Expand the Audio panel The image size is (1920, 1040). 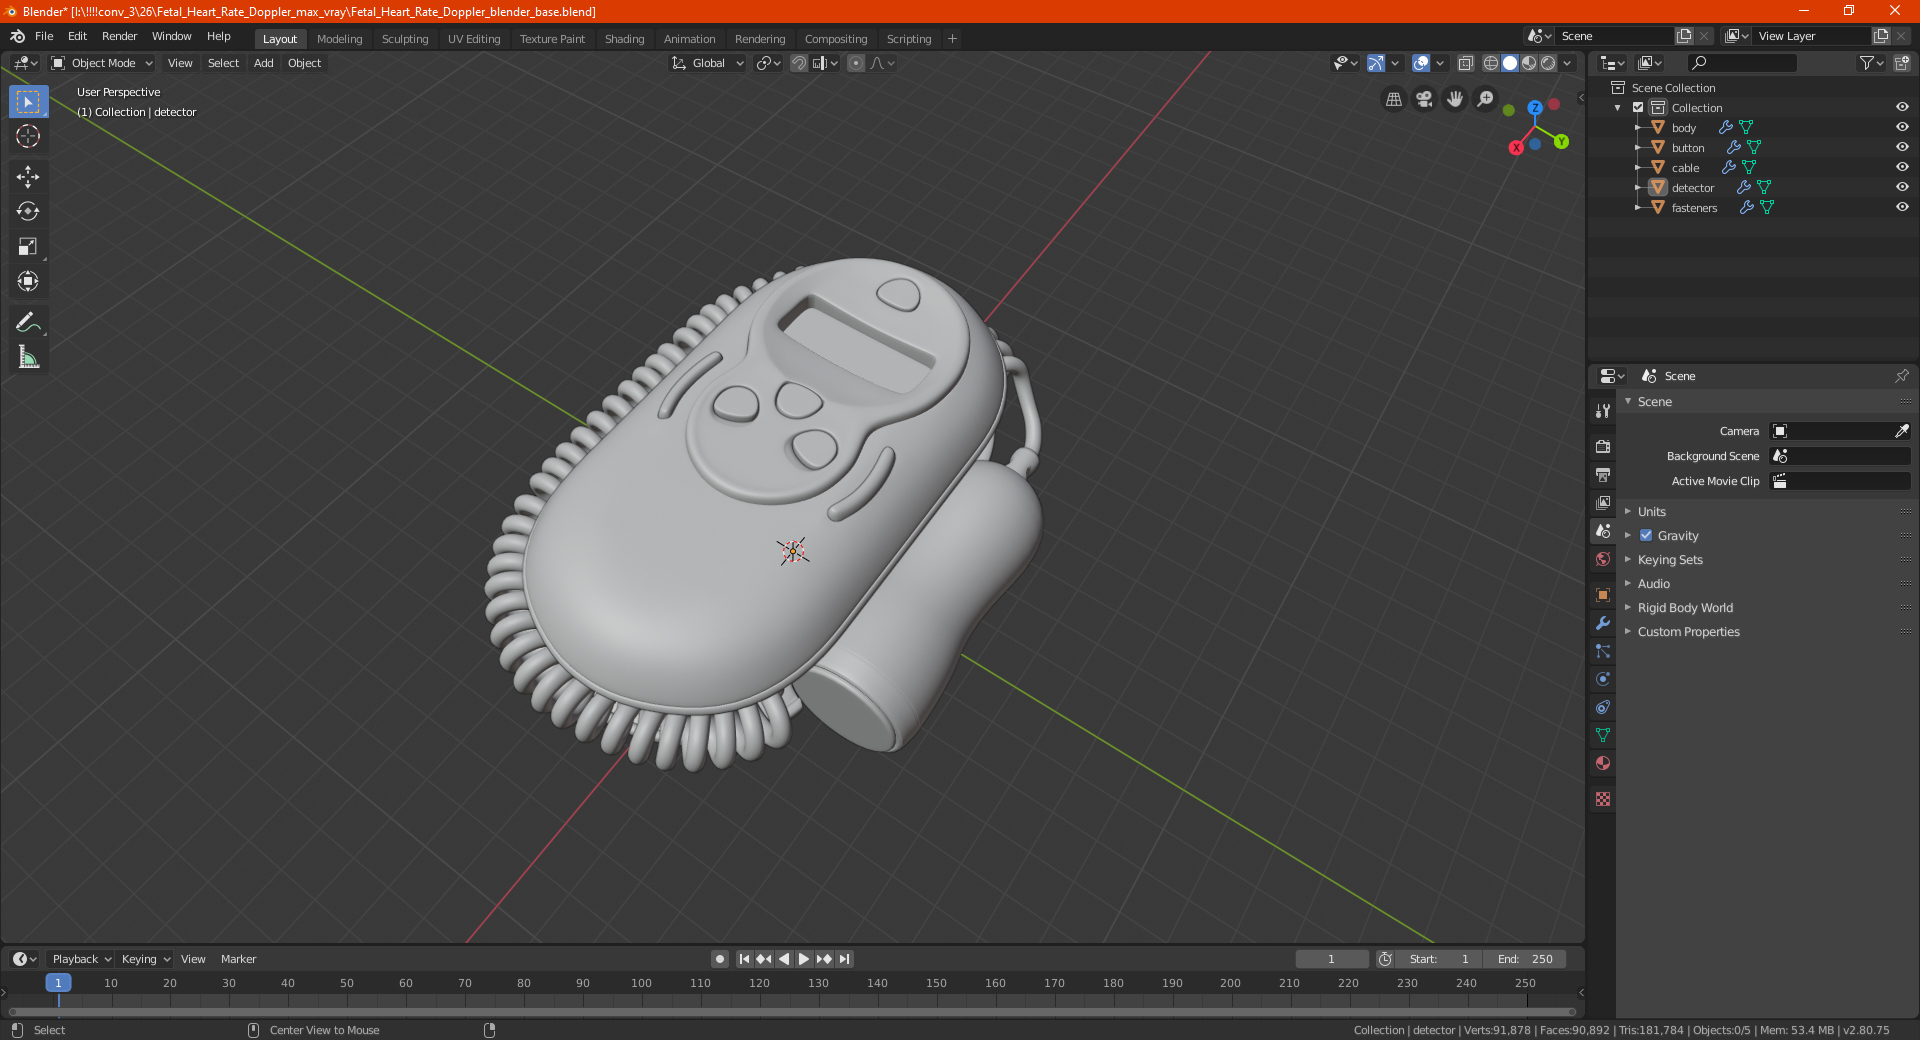[x=1654, y=583]
